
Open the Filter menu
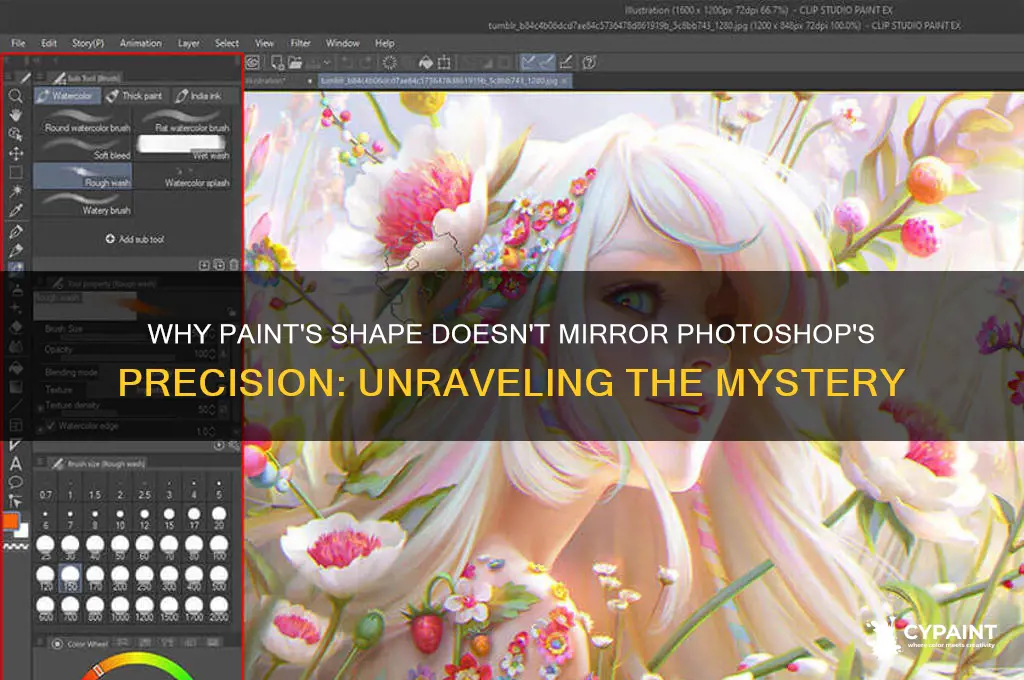(300, 43)
